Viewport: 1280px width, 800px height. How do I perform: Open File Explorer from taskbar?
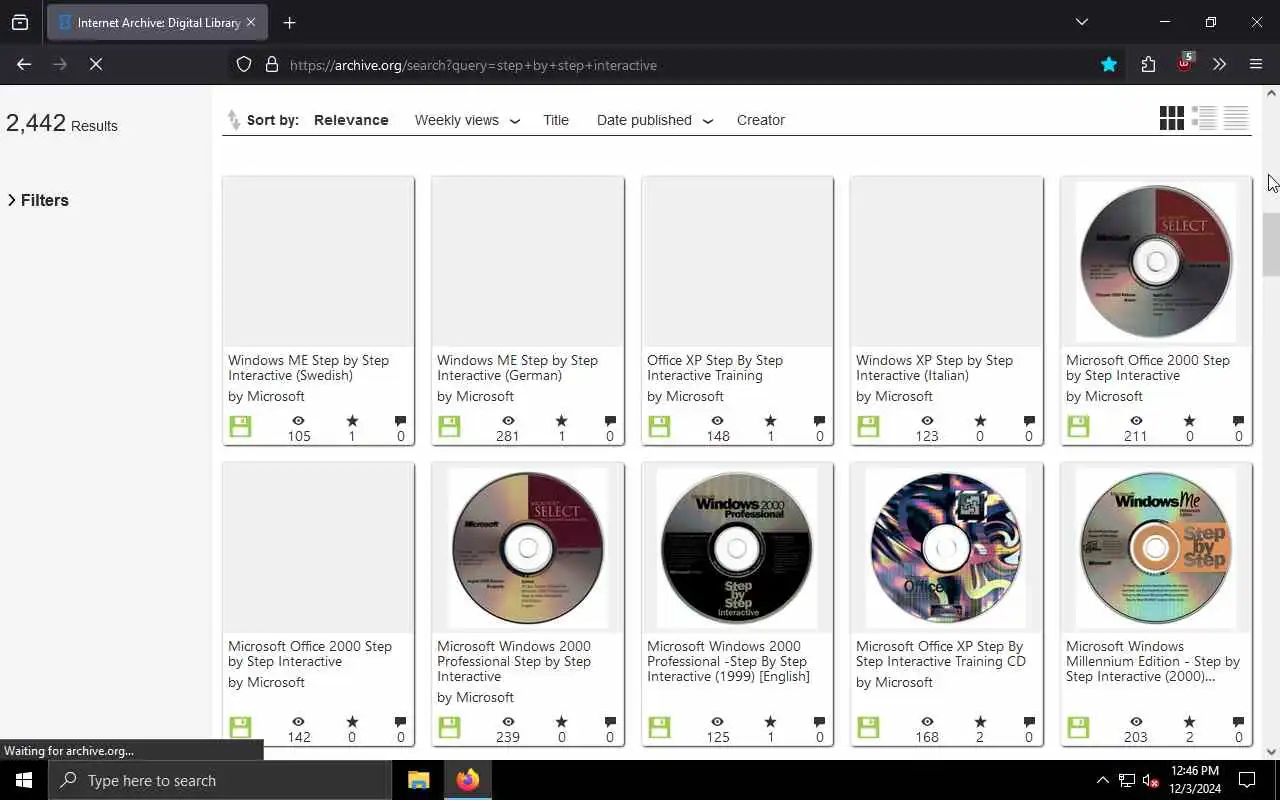[418, 780]
